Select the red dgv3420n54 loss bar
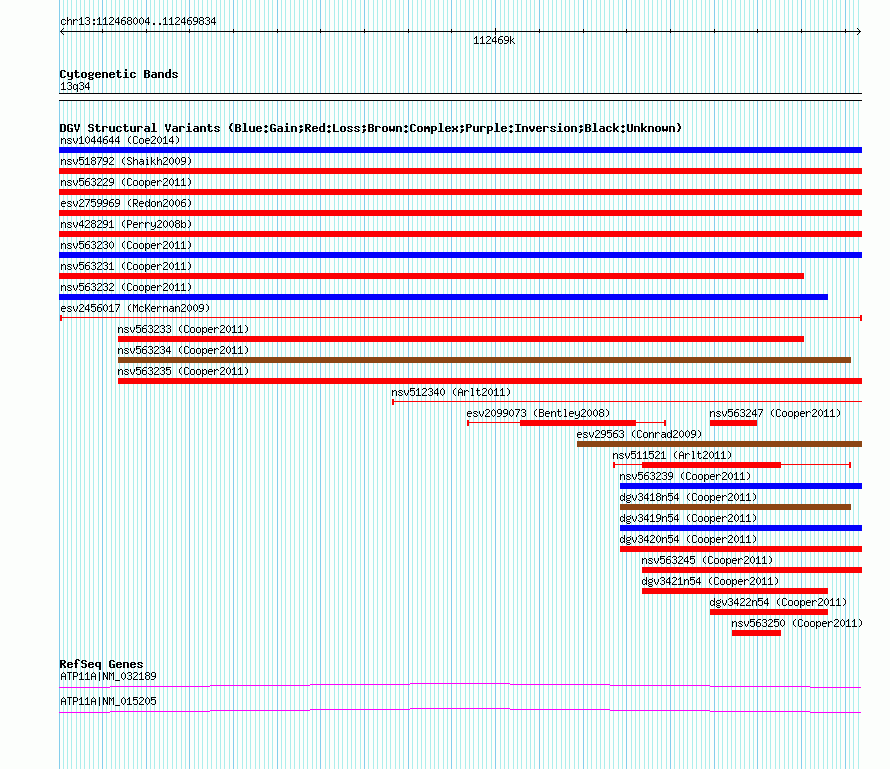 [741, 549]
